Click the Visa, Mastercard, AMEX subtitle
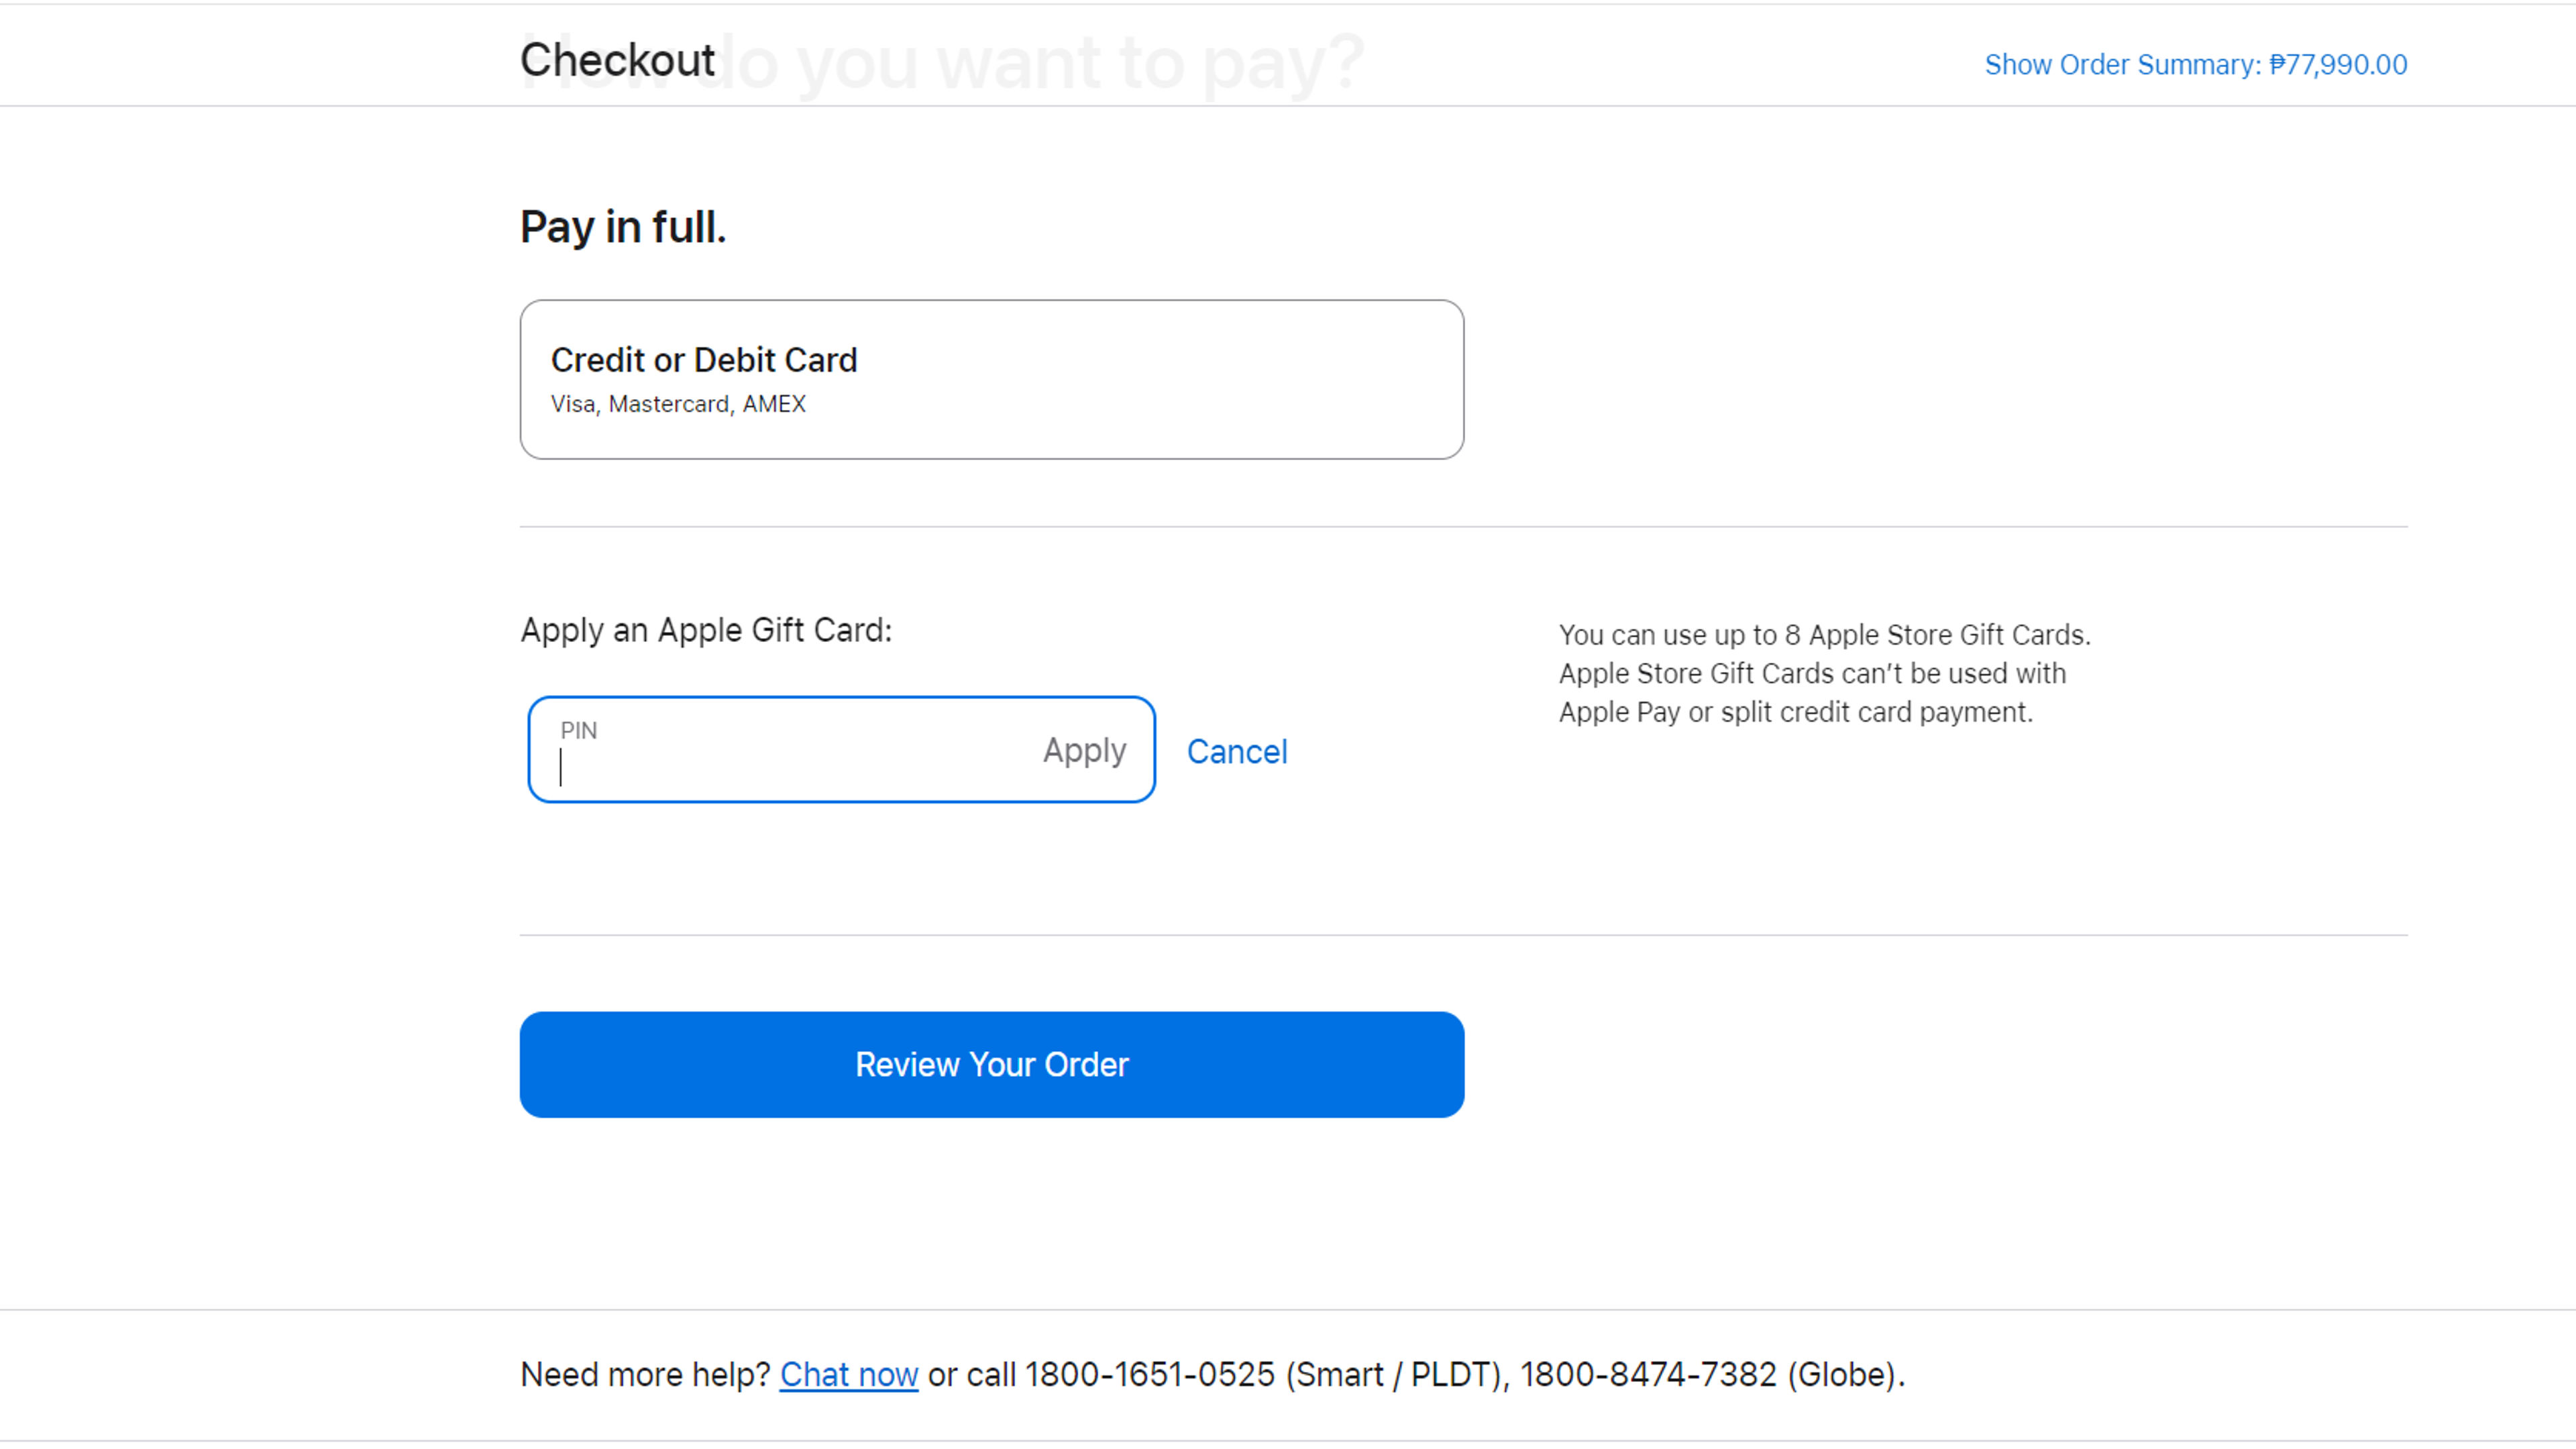Viewport: 2576px width, 1449px height. coord(677,404)
